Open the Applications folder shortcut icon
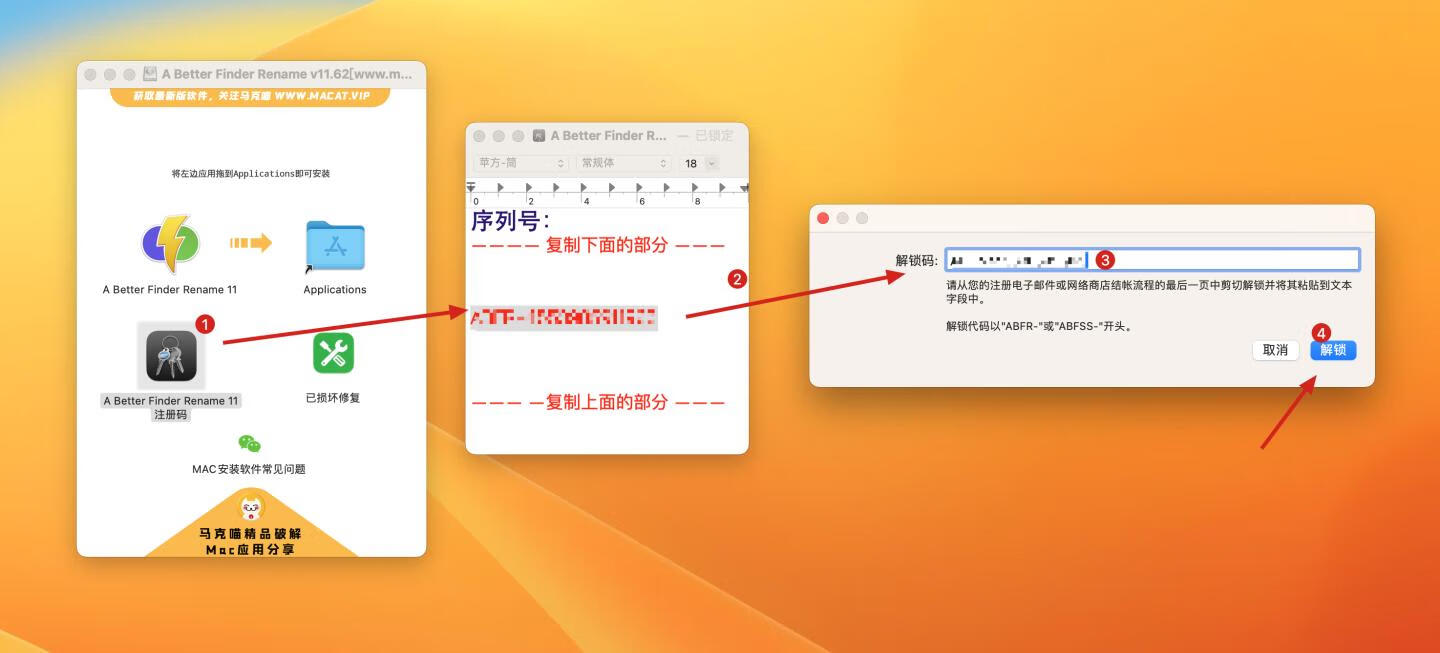The width and height of the screenshot is (1440, 653). click(x=335, y=247)
